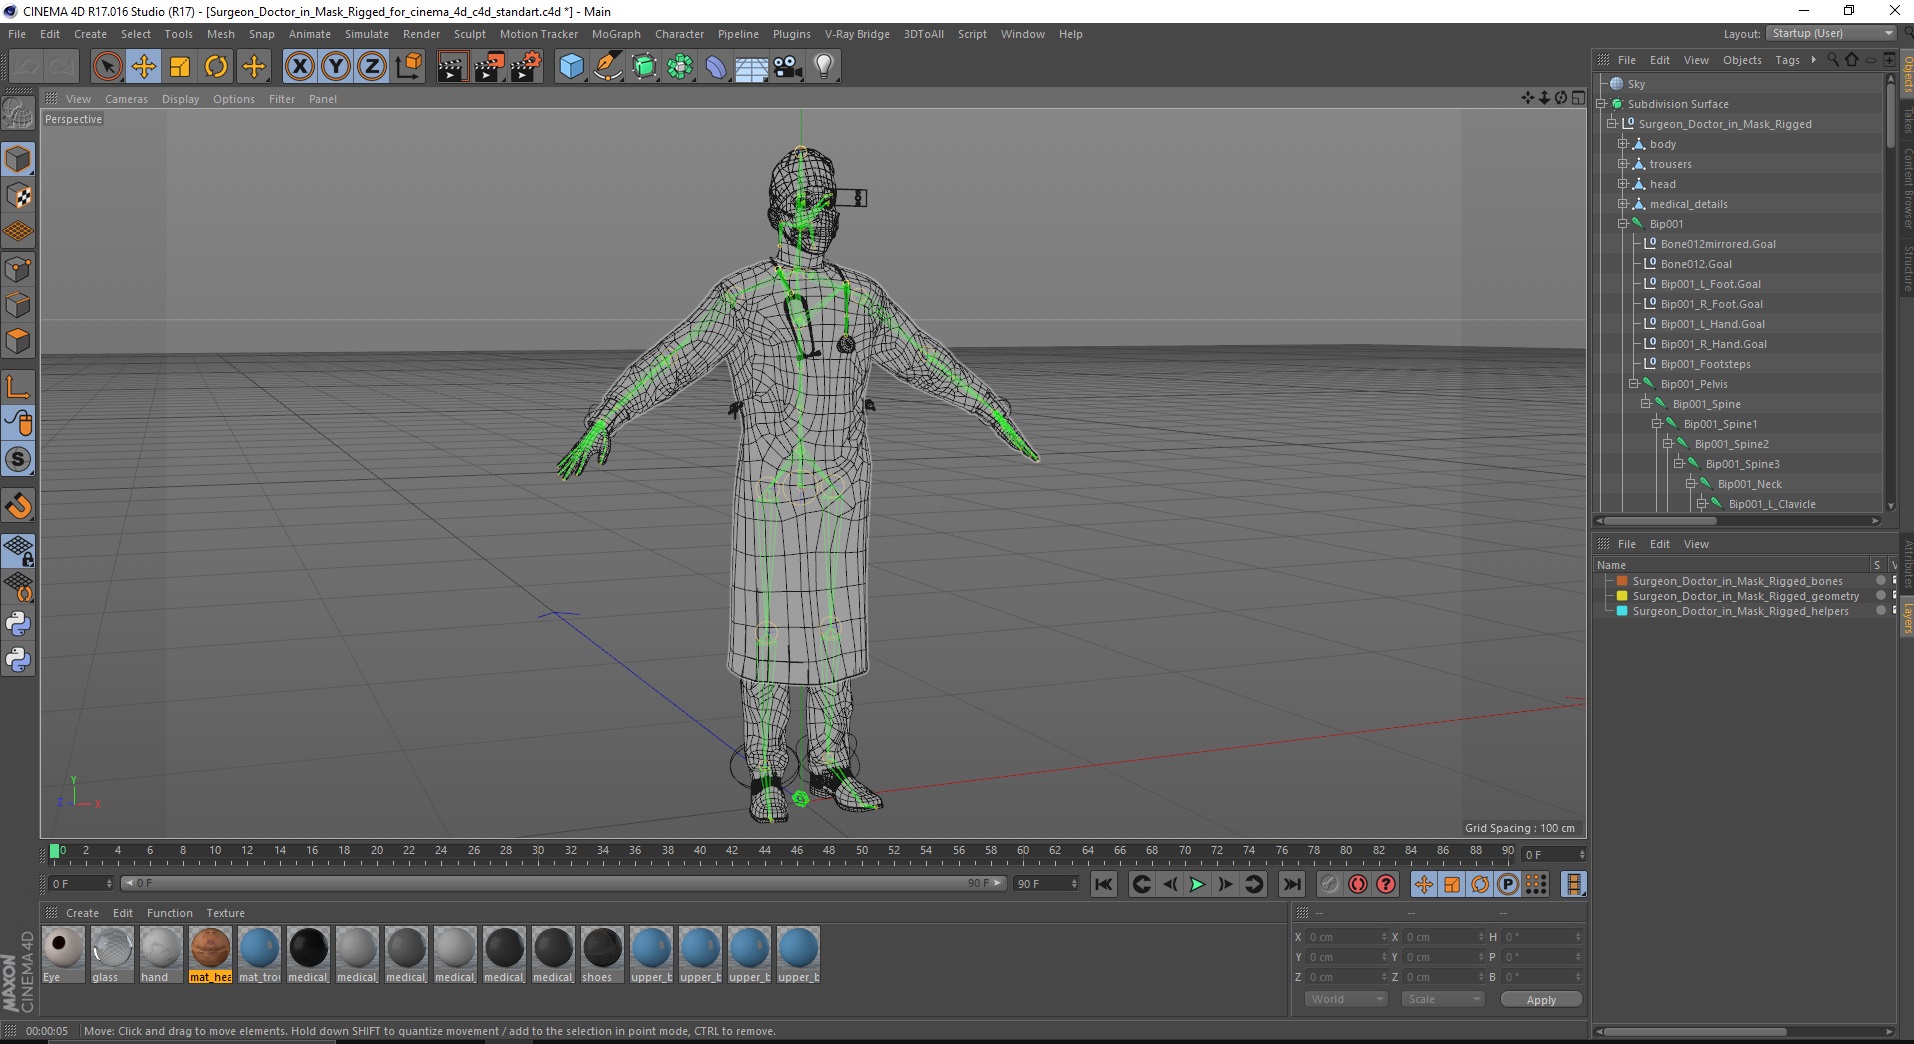1914x1044 pixels.
Task: Open Edit Render Settings icon
Action: (525, 67)
